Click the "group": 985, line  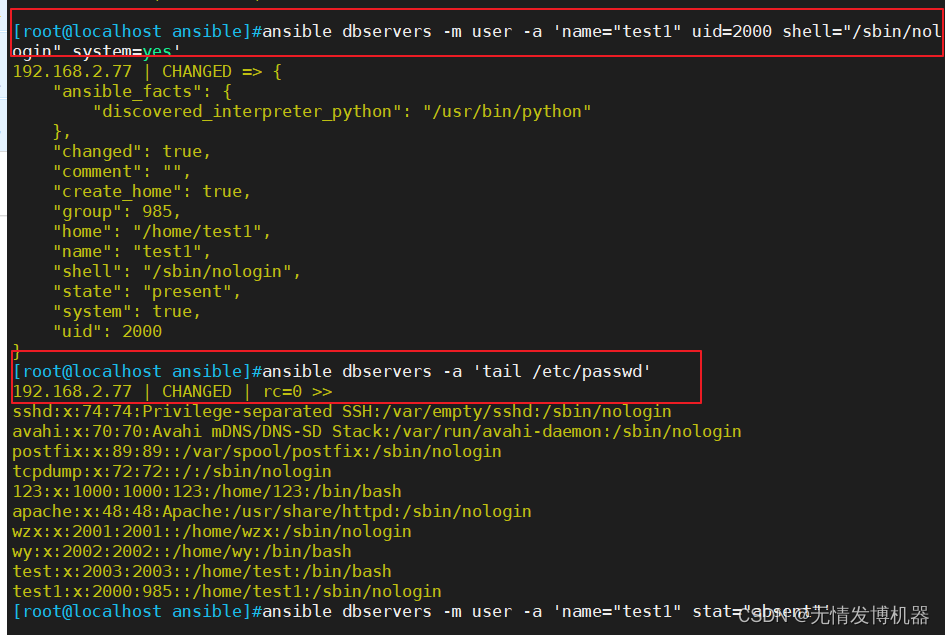click(x=117, y=211)
